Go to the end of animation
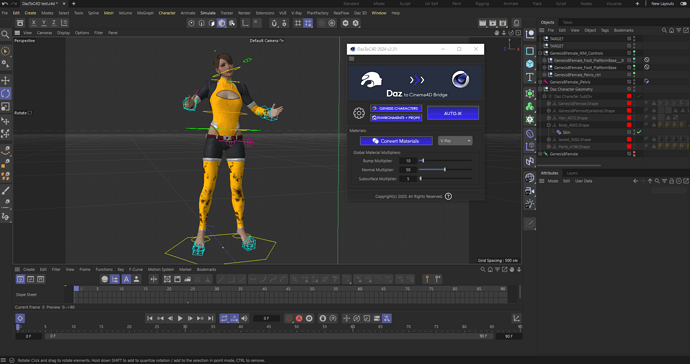 pos(210,318)
